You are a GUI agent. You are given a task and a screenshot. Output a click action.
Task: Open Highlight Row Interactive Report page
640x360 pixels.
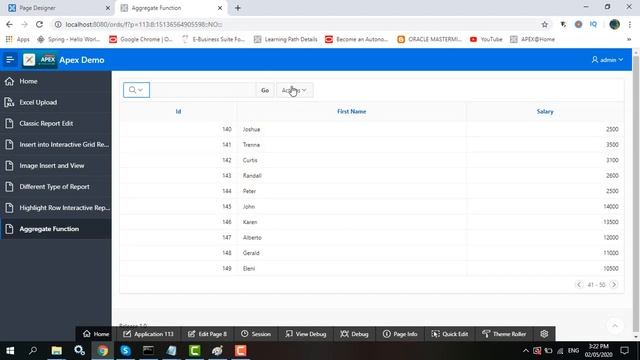click(x=56, y=208)
